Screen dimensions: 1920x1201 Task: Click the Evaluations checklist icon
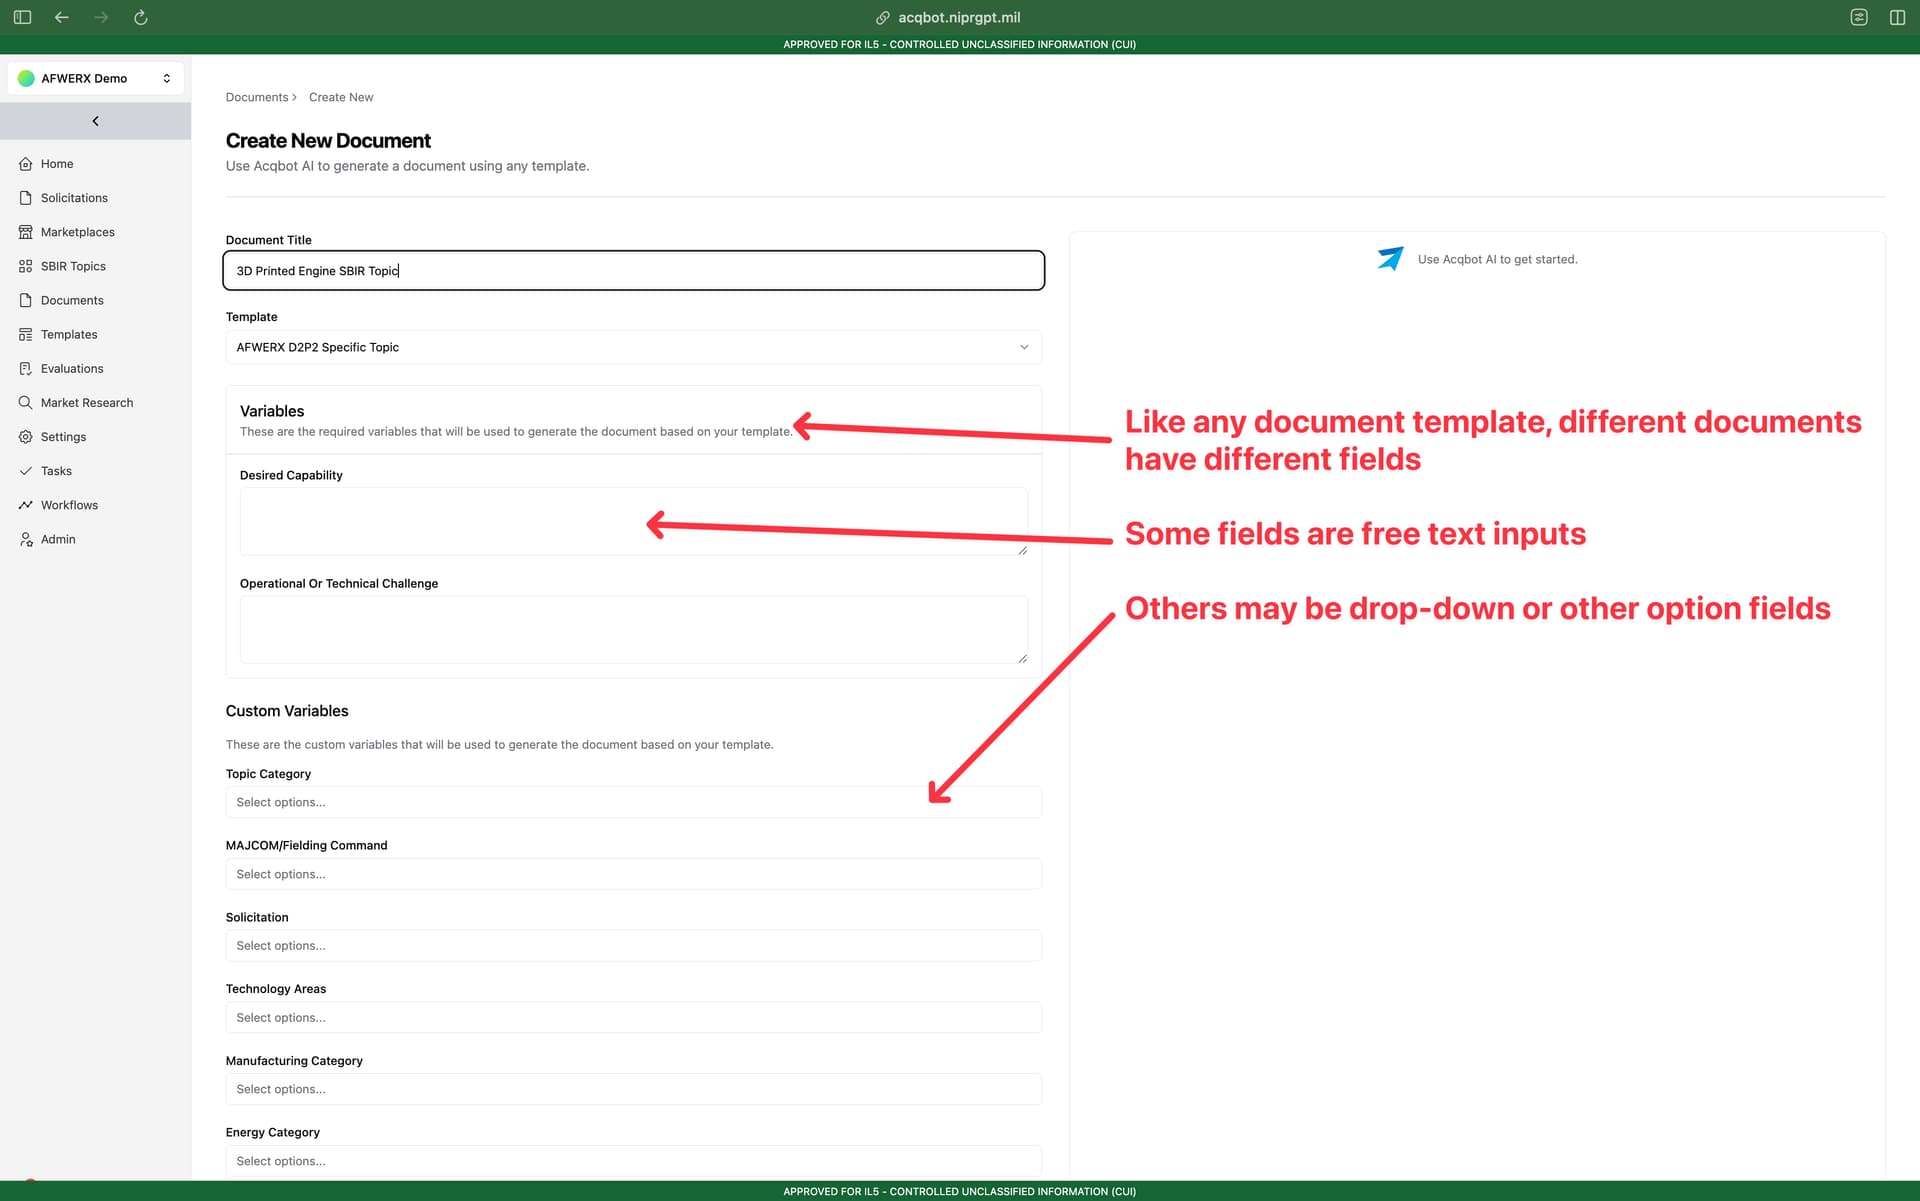26,368
